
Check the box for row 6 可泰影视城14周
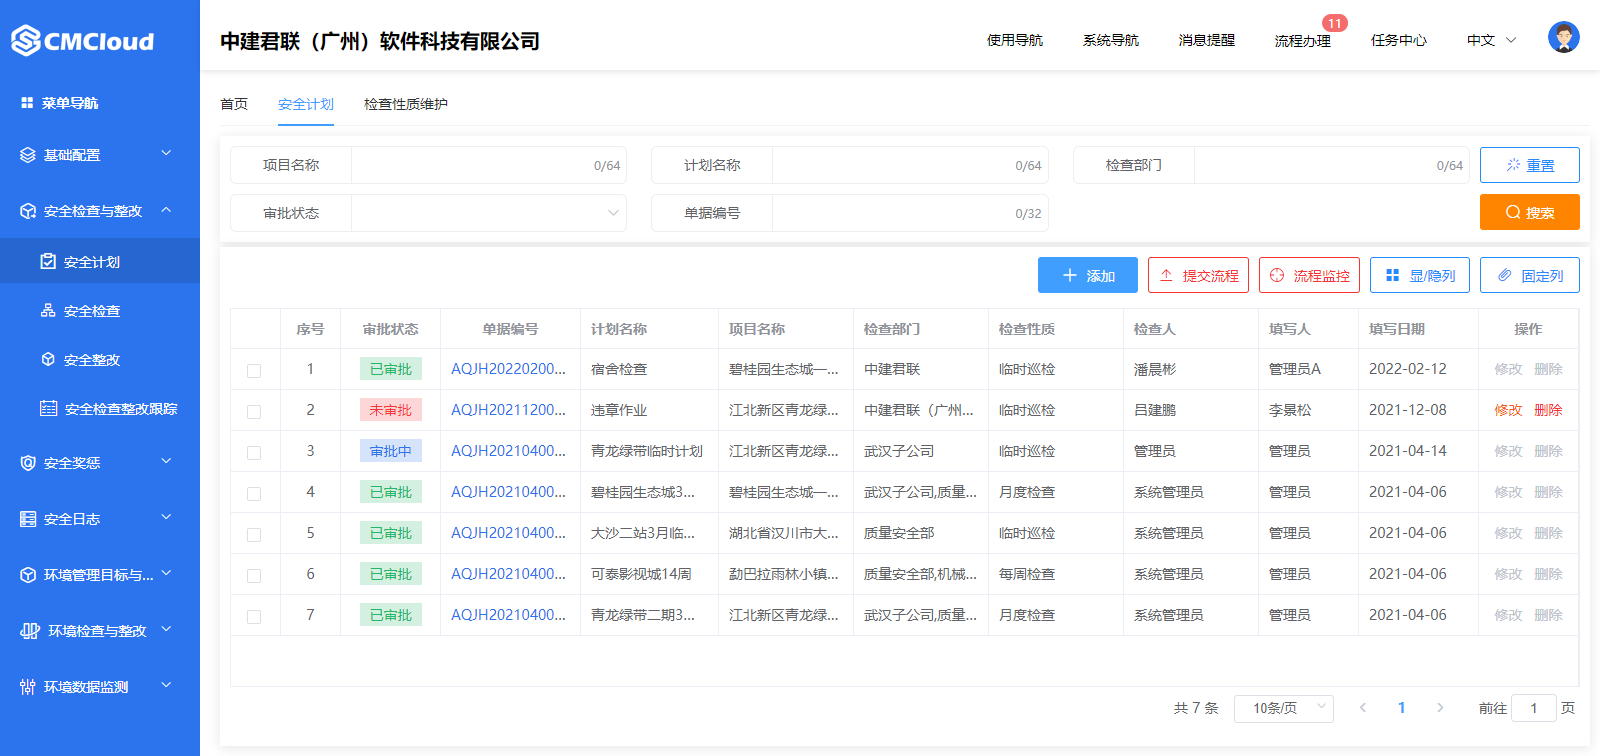tap(254, 576)
